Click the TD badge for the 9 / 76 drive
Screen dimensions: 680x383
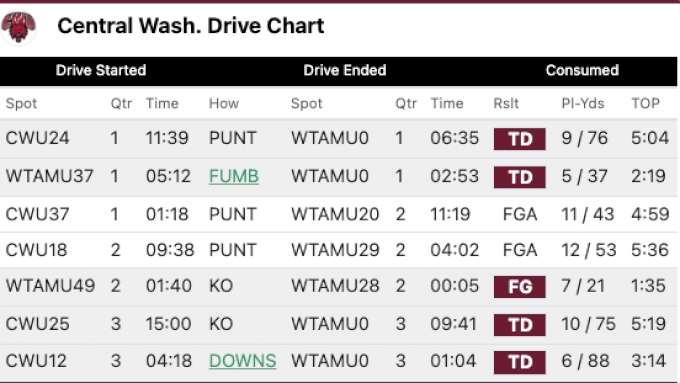pos(520,139)
